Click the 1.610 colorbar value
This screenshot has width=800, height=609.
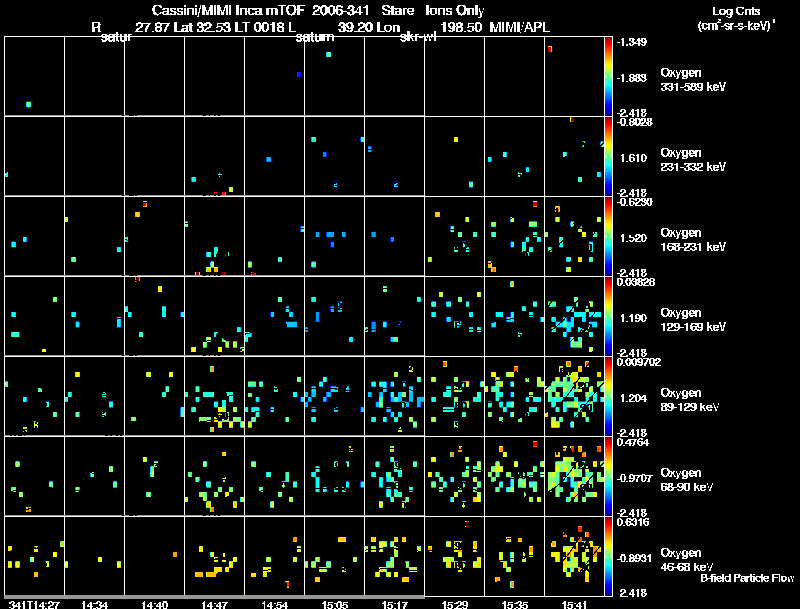[633, 158]
